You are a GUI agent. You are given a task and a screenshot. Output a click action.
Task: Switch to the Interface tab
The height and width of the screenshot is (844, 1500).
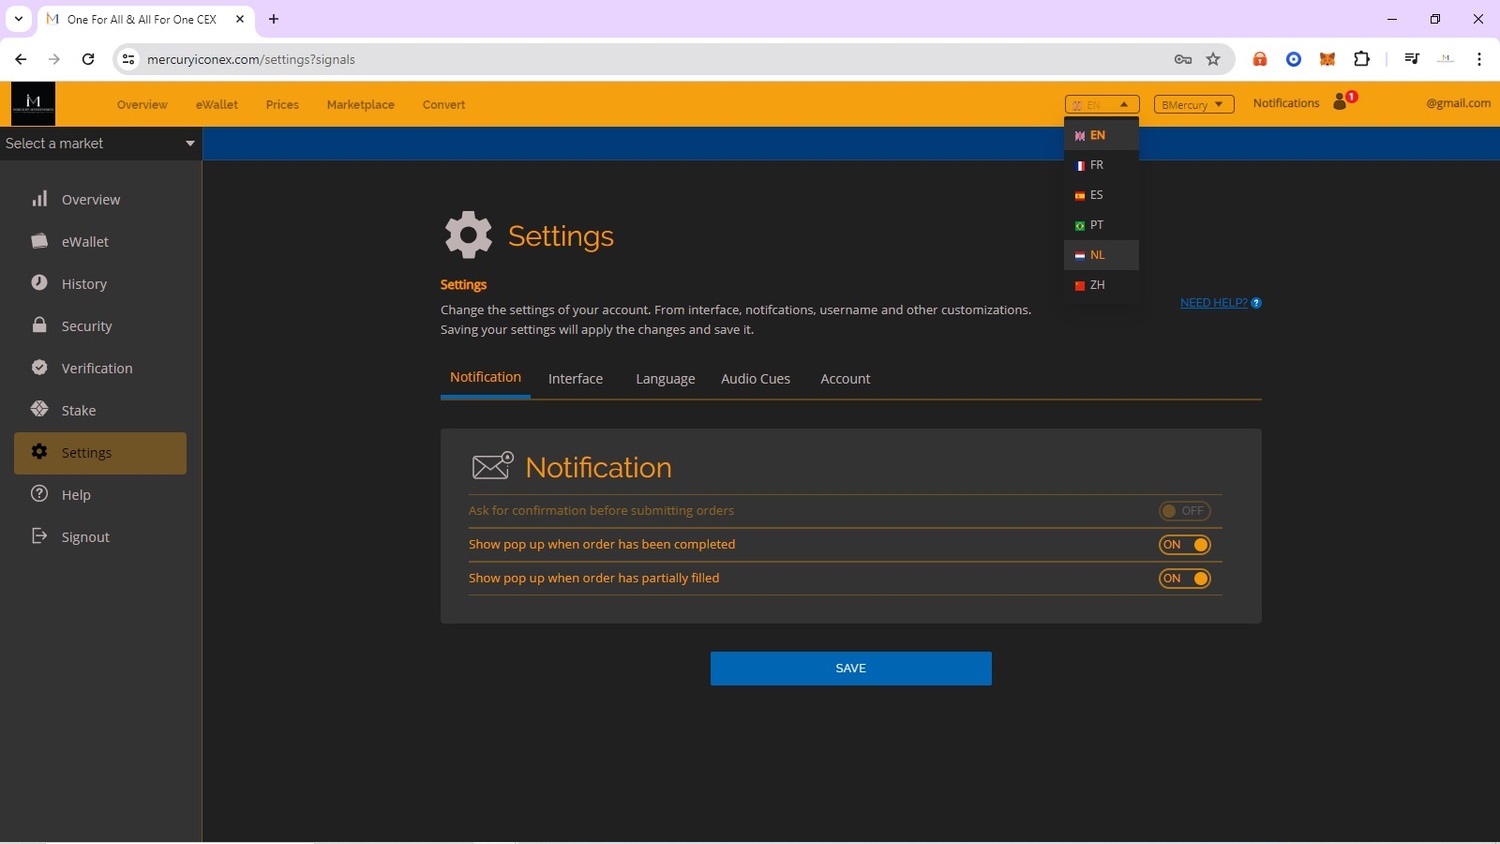pyautogui.click(x=575, y=379)
